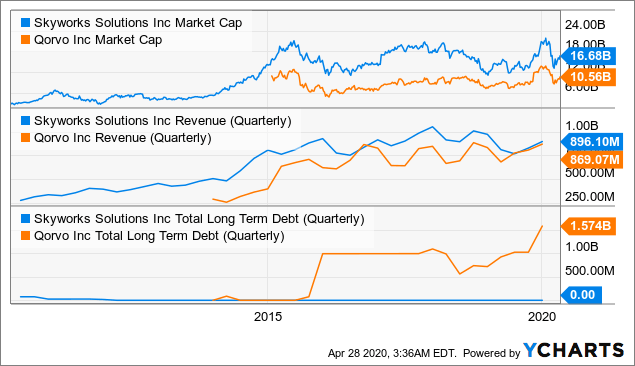Screen dimensions: 635x366
Task: Select 'Skyworks Solutions Inc Total Long Term Debt' legend
Action: [x=199, y=219]
